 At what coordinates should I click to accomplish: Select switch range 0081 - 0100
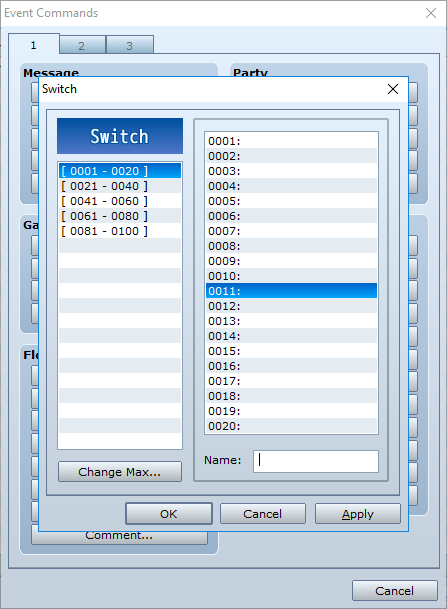click(120, 231)
